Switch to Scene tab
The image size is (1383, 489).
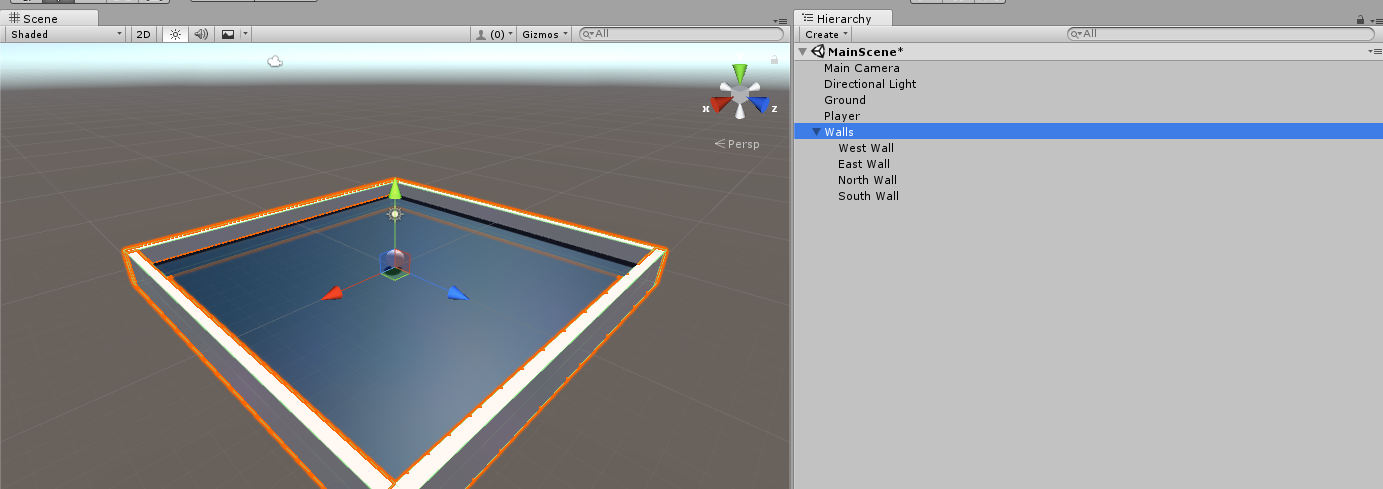click(50, 18)
